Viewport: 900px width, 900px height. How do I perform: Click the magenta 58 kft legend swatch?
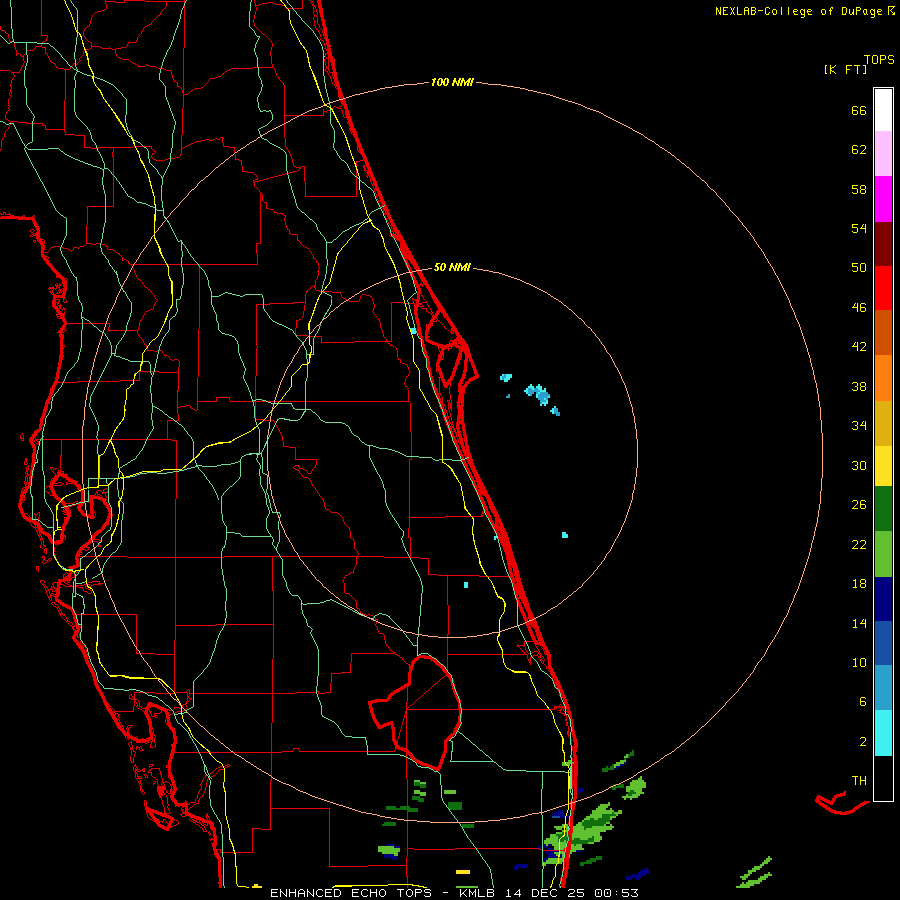coord(883,199)
